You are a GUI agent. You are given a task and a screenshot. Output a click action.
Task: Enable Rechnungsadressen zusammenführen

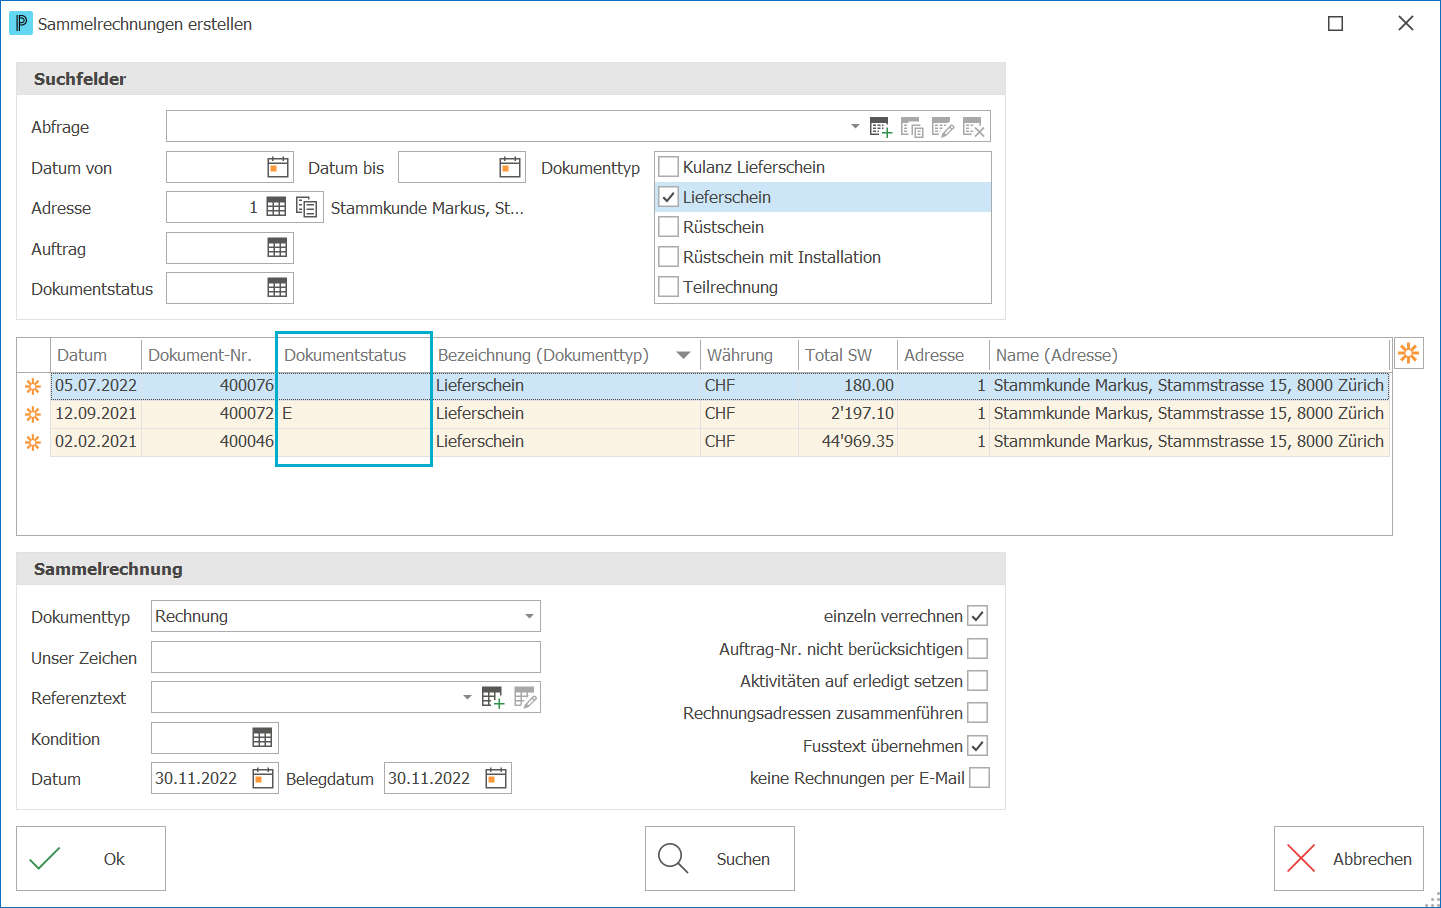tap(978, 713)
